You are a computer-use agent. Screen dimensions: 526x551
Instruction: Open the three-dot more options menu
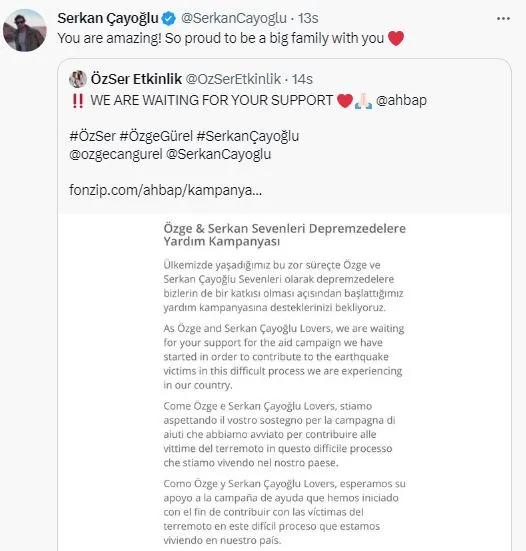coord(503,19)
